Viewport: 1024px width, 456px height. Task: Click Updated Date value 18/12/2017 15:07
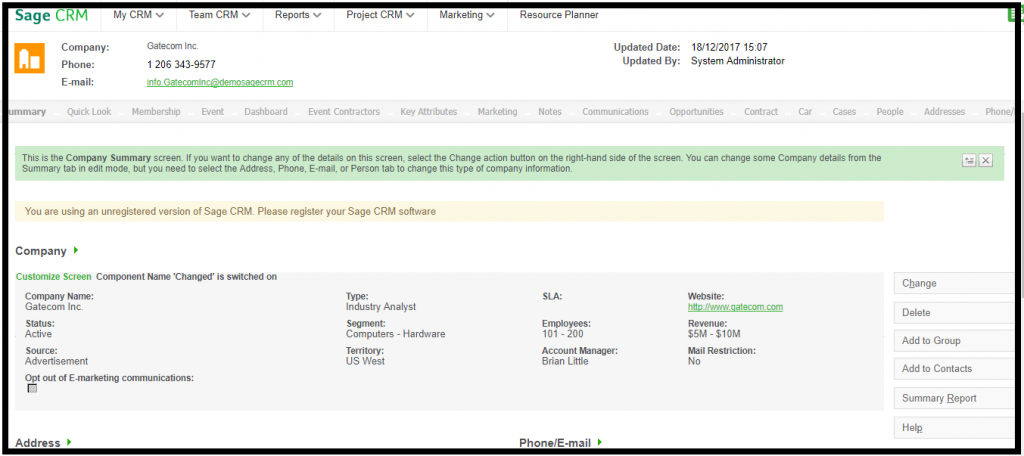[729, 47]
